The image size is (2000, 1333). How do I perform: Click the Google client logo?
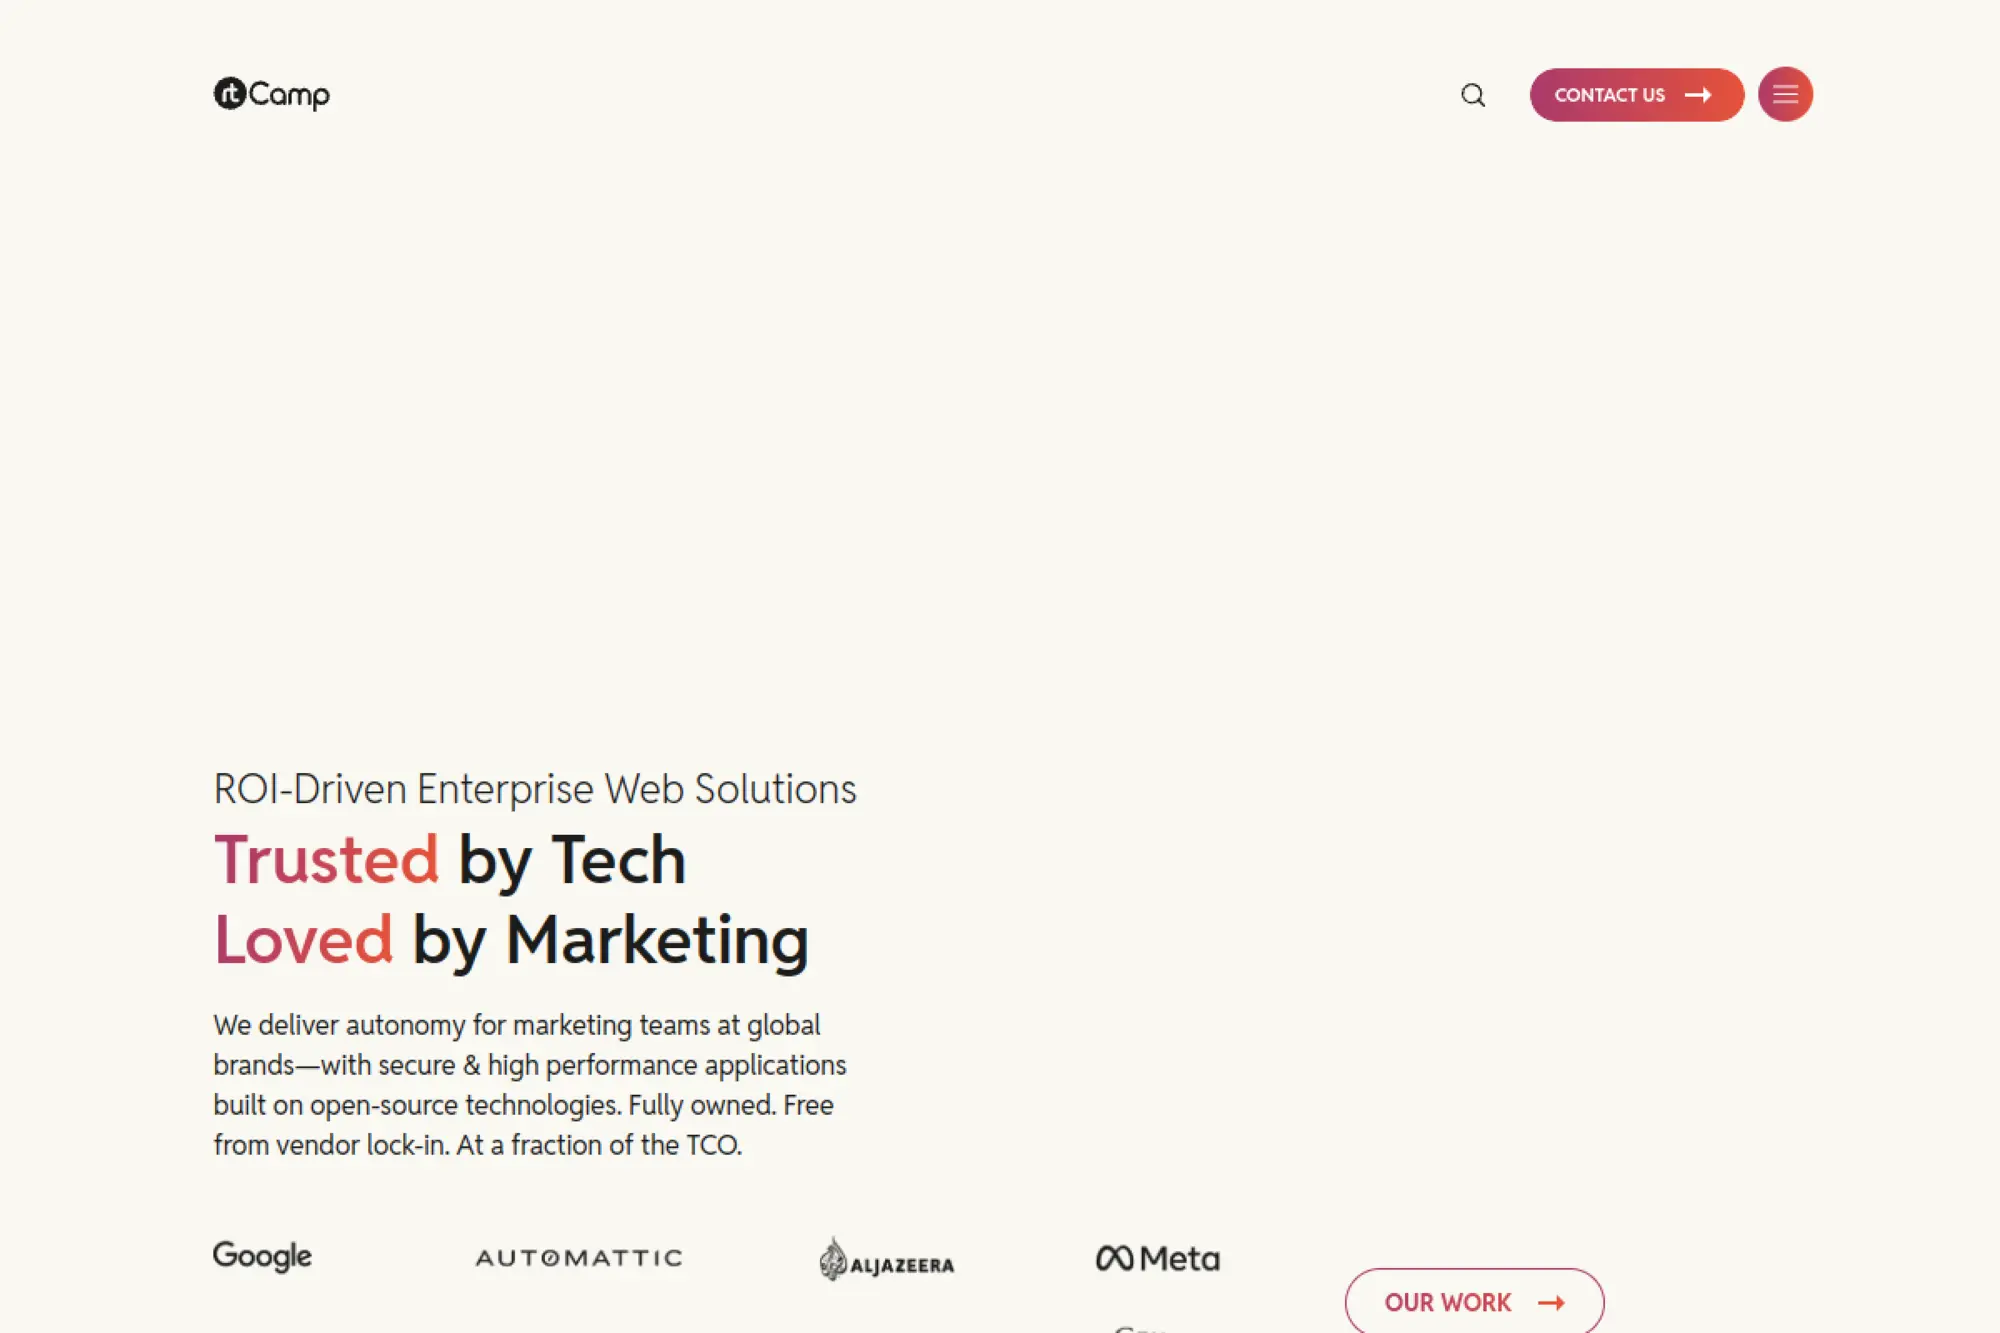coord(262,1256)
